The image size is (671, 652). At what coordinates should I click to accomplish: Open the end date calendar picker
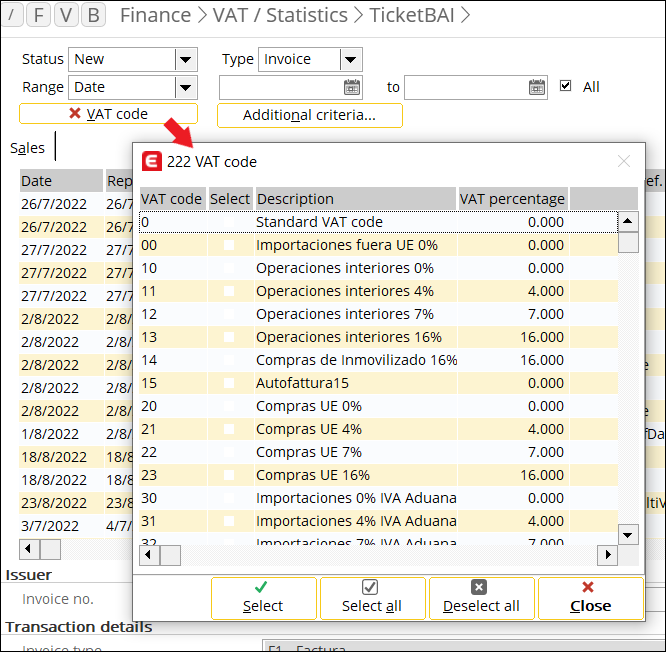537,87
